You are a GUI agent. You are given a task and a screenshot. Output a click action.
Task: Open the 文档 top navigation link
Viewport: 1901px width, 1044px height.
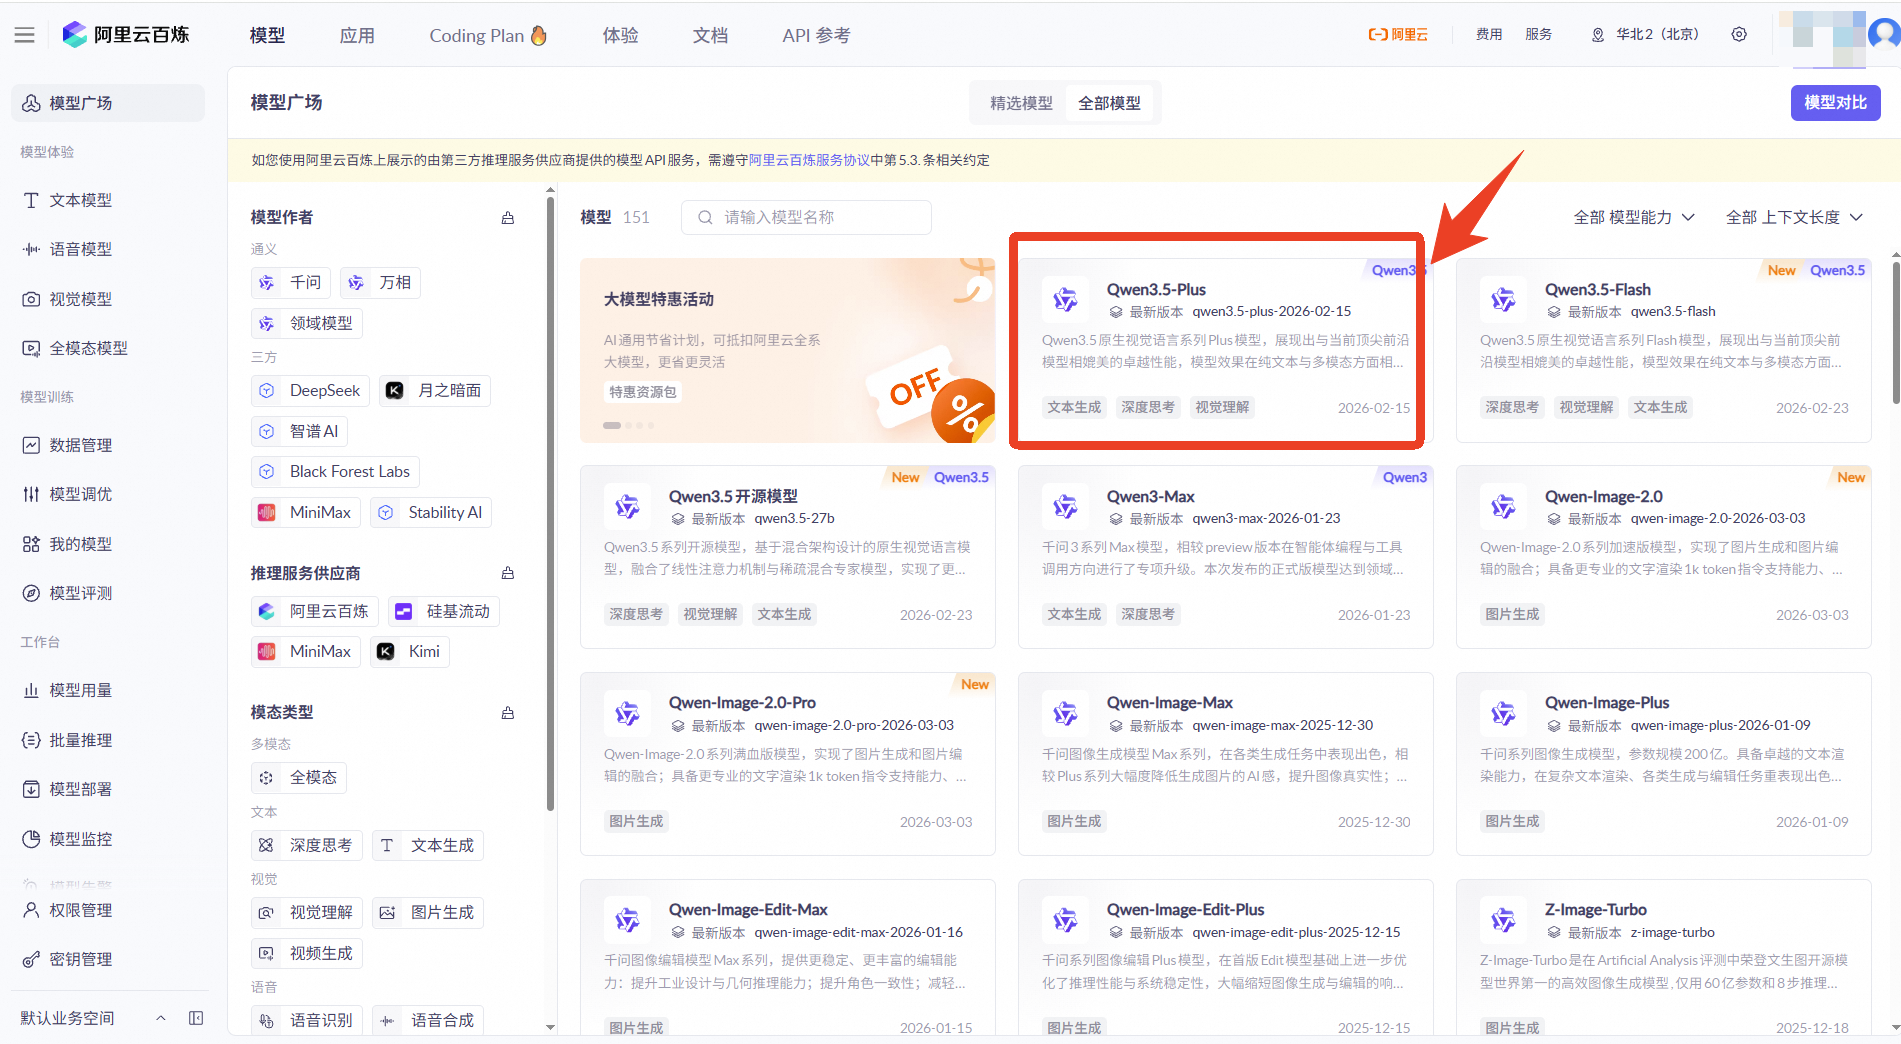710,35
